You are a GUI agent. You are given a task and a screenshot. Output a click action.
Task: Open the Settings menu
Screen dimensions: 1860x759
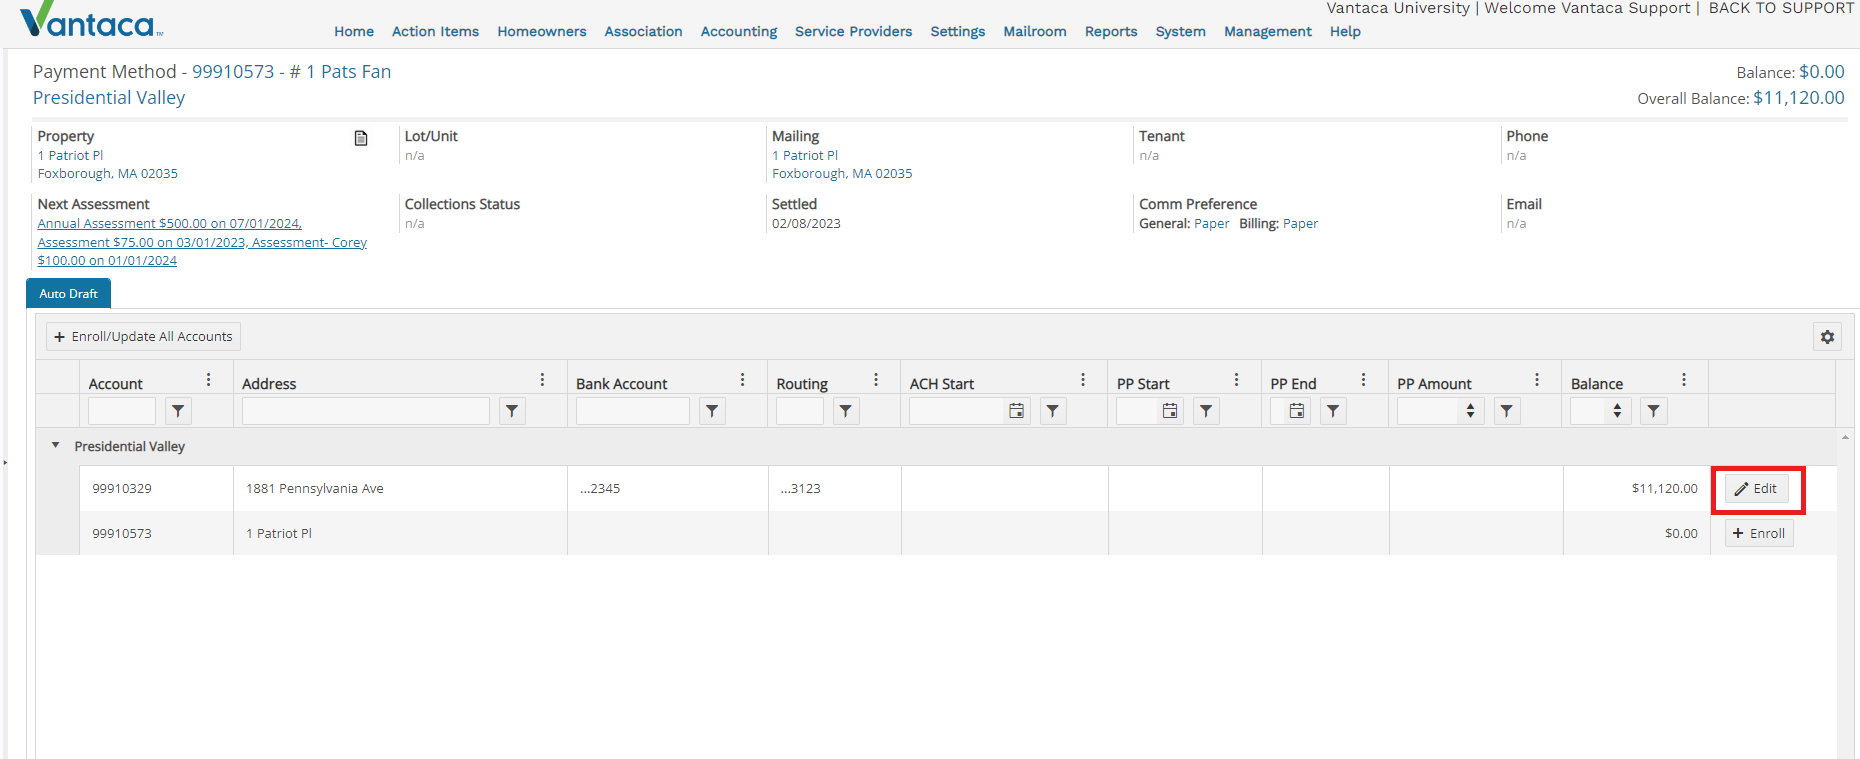(958, 31)
